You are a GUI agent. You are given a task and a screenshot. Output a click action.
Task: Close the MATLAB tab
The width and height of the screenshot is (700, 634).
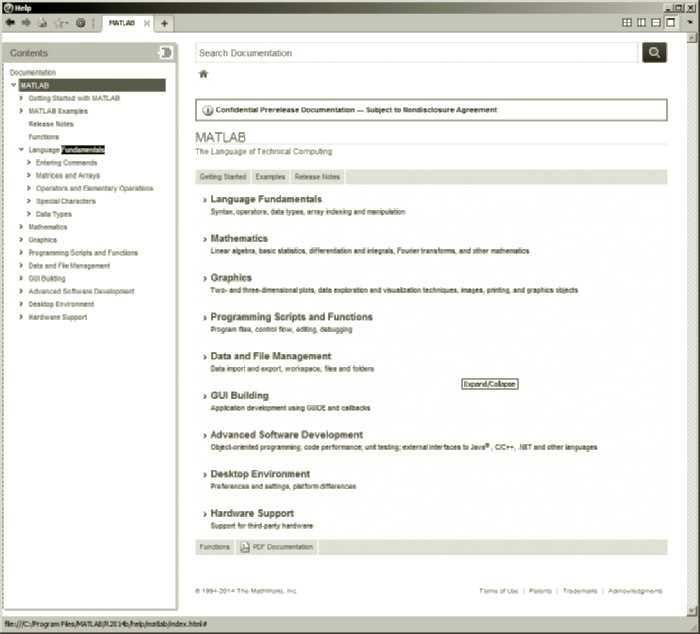[146, 23]
